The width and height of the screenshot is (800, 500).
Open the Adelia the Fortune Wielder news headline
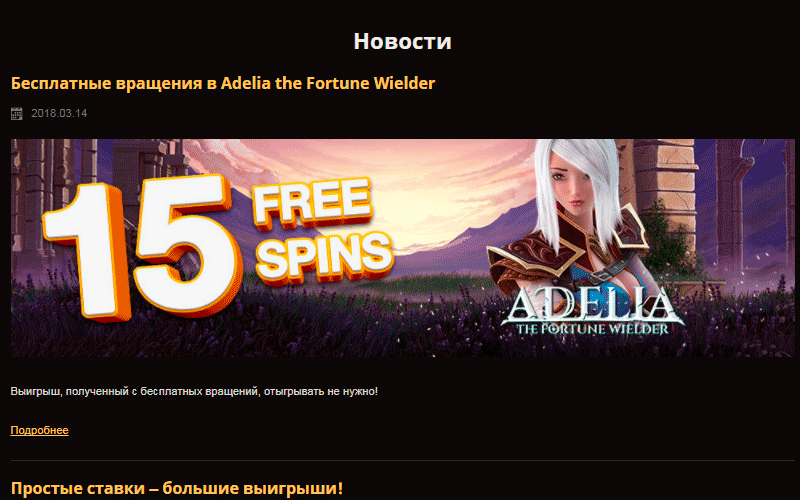[223, 83]
